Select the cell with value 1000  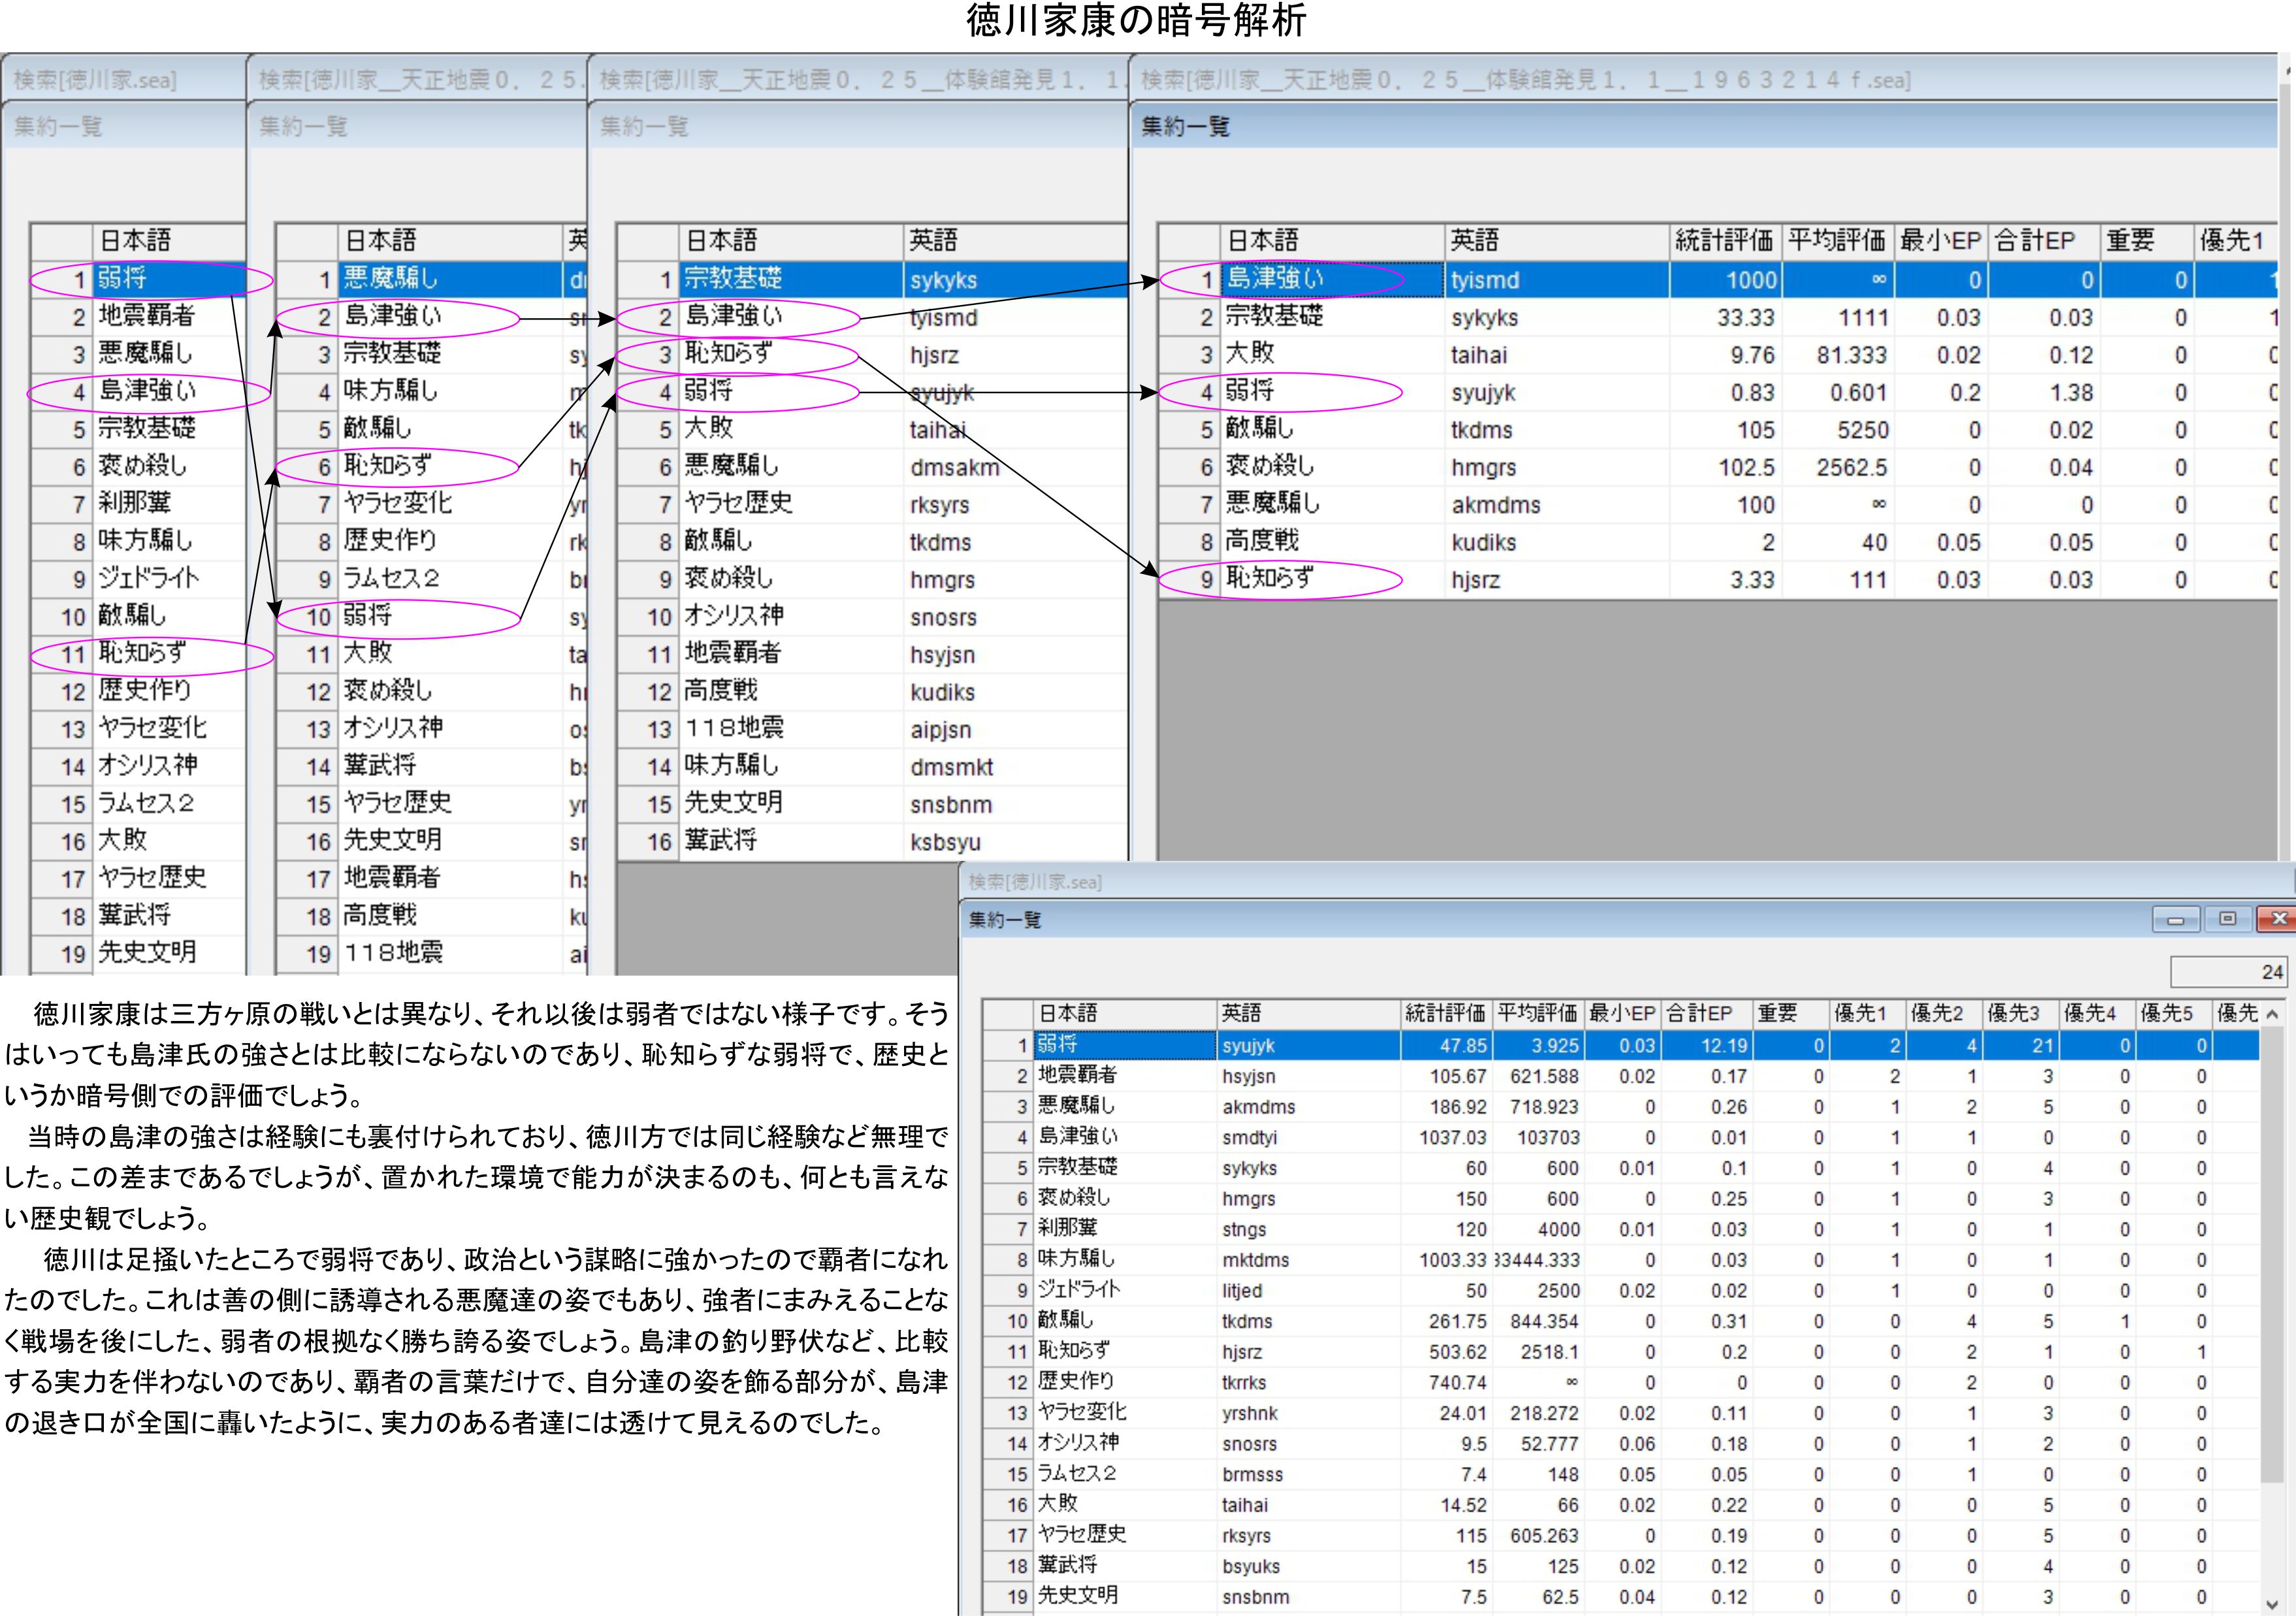pyautogui.click(x=1725, y=280)
